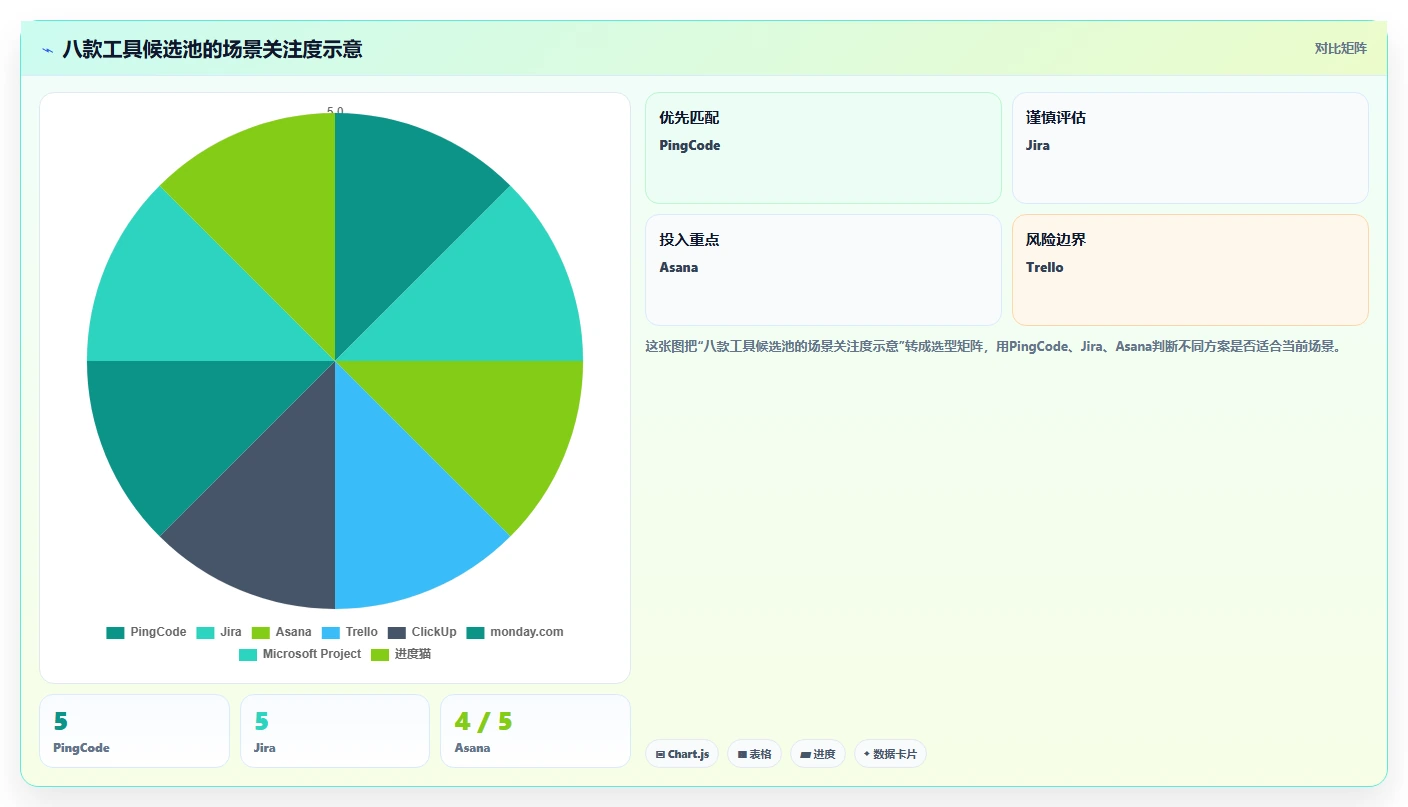Click the Jira score card showing 5
Viewport: 1408px width, 807px height.
[x=335, y=731]
